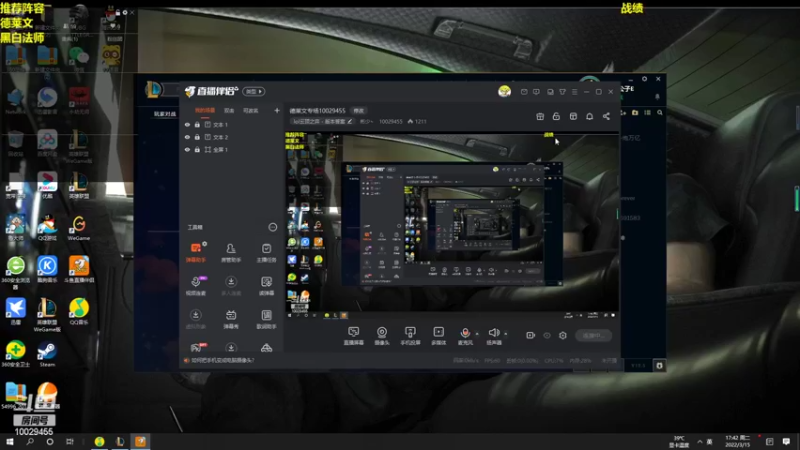
Task: Open the 如何把手机变成电脑摄像头 tip link
Action: (222, 360)
